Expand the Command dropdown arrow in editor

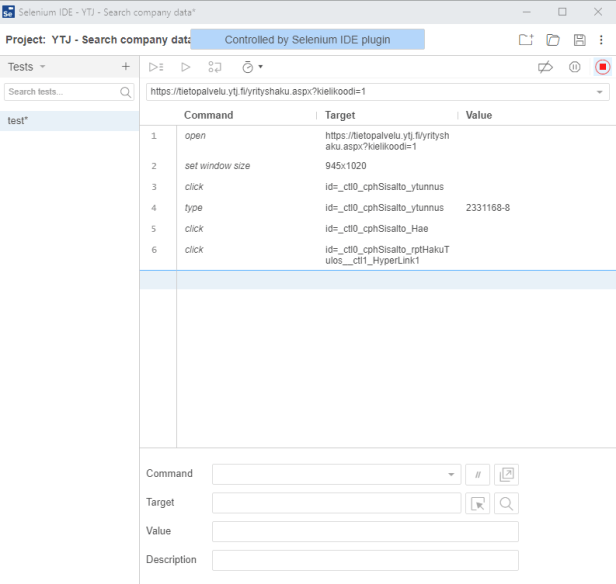point(451,474)
